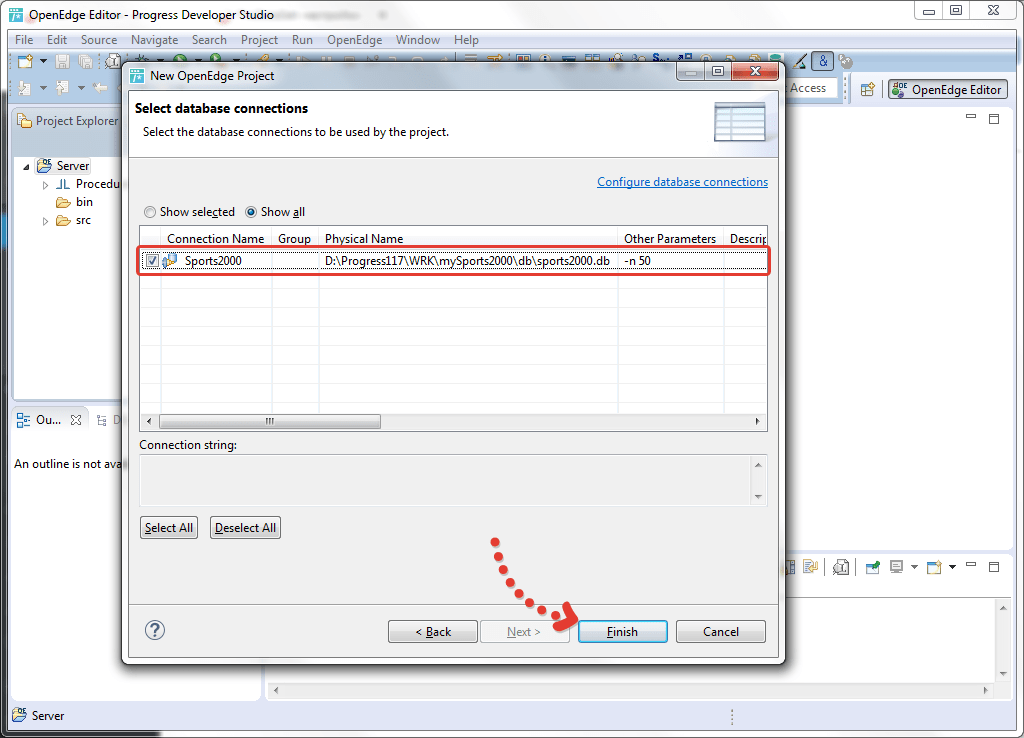Click the ampersand toolbar button
The height and width of the screenshot is (738, 1024).
point(823,61)
